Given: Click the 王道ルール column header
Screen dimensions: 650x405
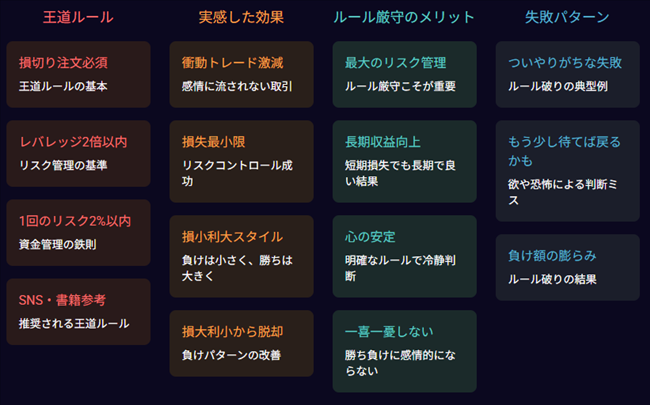Looking at the screenshot, I should [78, 17].
